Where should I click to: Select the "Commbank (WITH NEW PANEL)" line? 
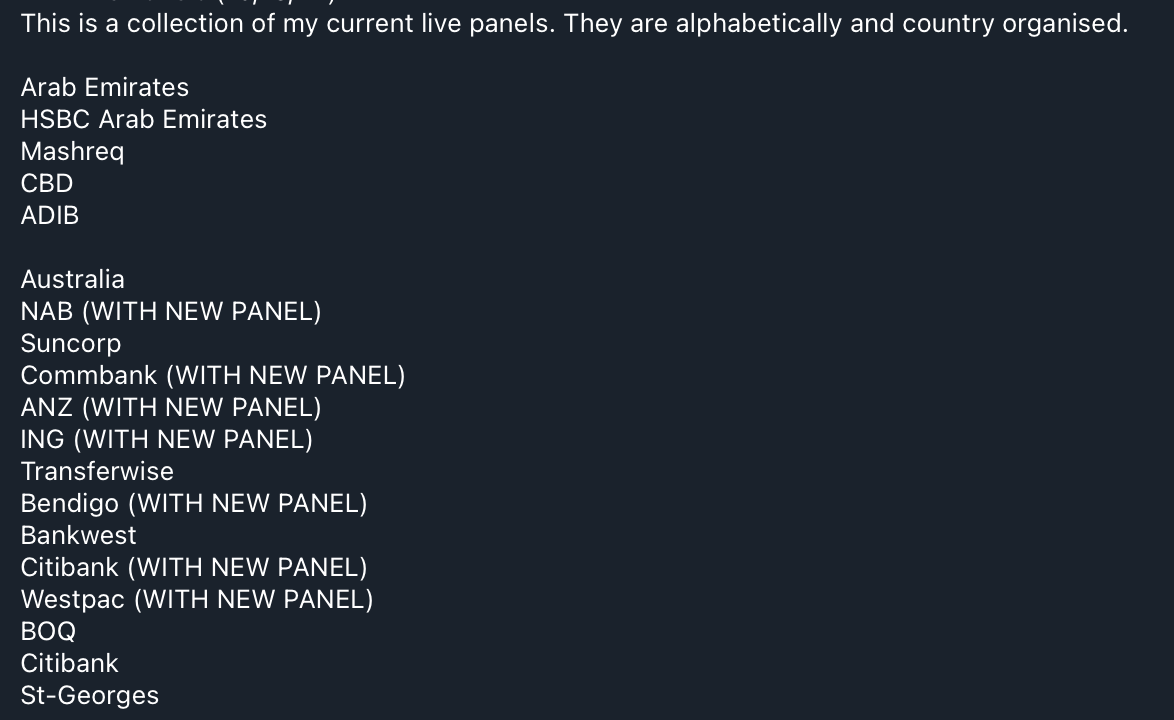(x=213, y=375)
